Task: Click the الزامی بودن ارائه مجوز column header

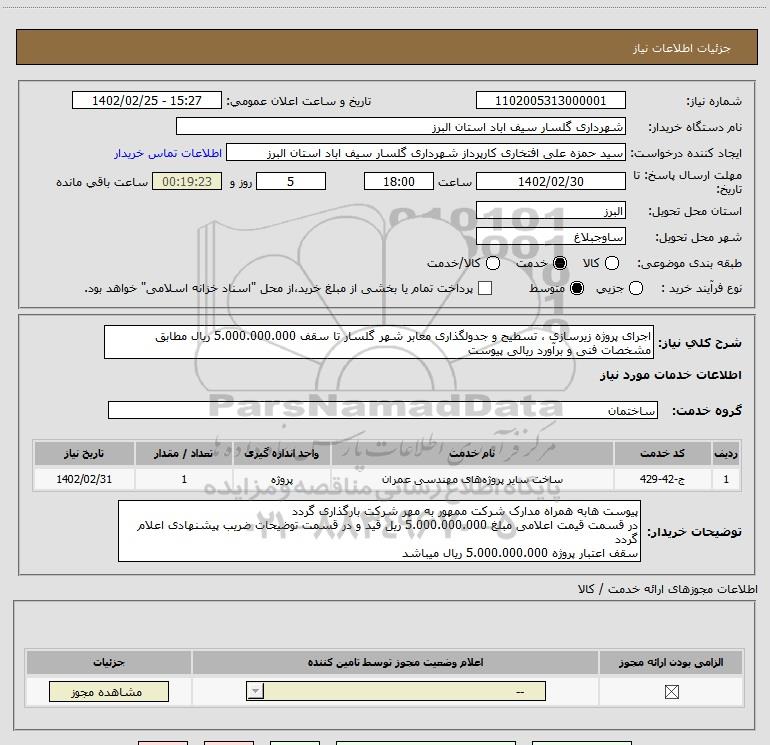Action: (x=671, y=662)
